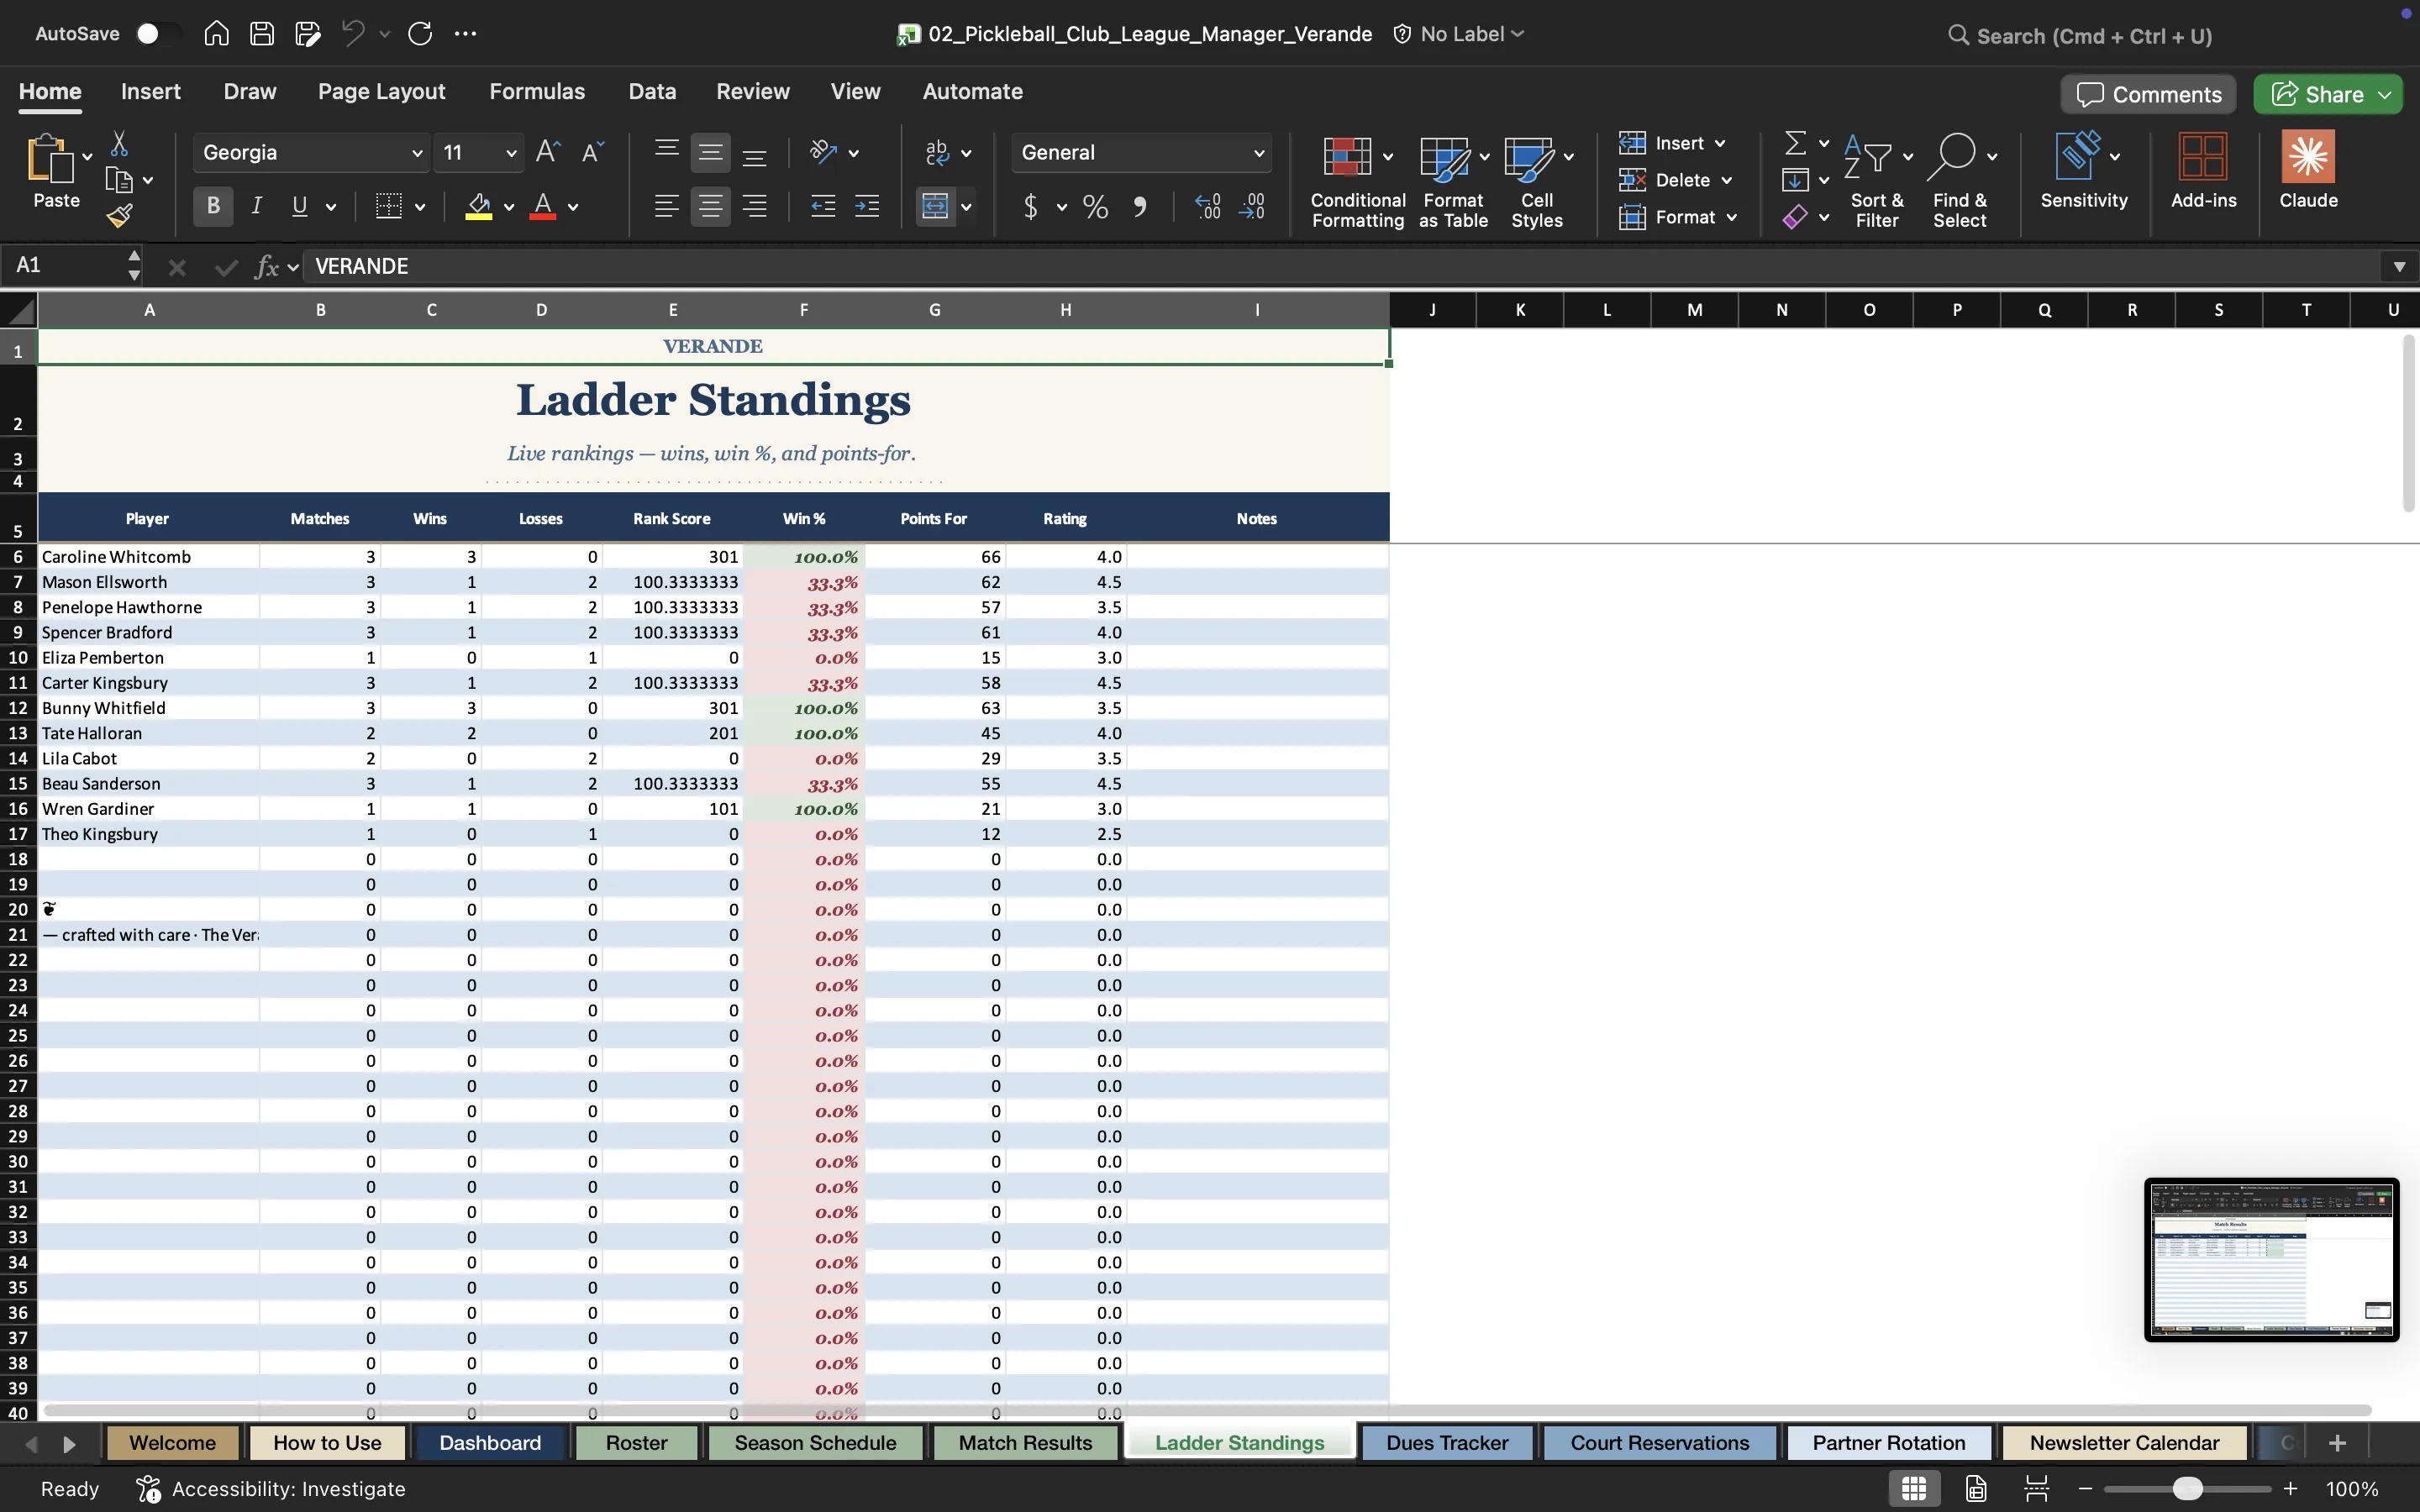Expand the formula bar

(2399, 266)
